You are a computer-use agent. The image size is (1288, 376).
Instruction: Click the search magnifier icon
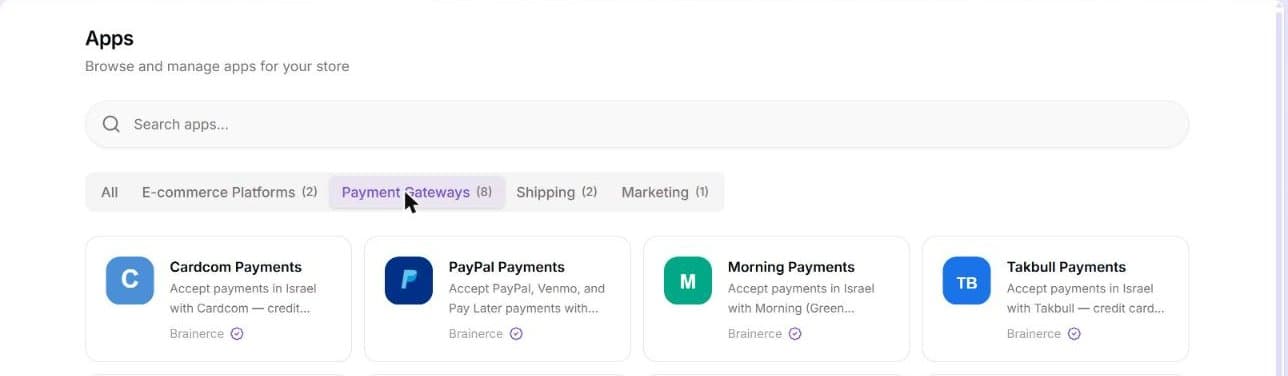coord(111,124)
